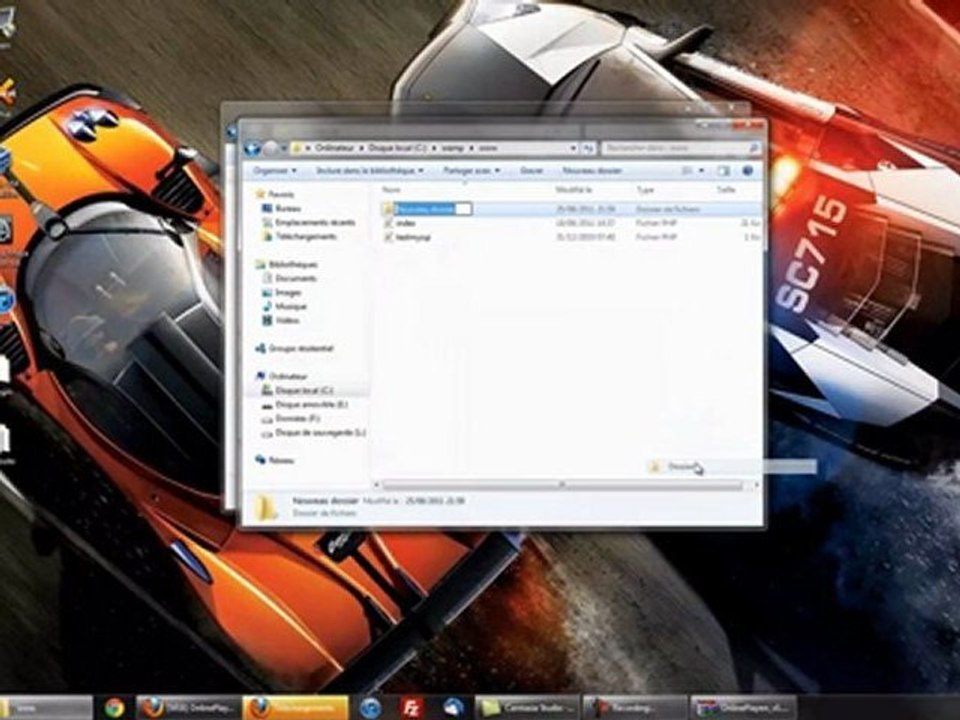960x720 pixels.
Task: Click the Graver toolbar button
Action: pyautogui.click(x=531, y=171)
